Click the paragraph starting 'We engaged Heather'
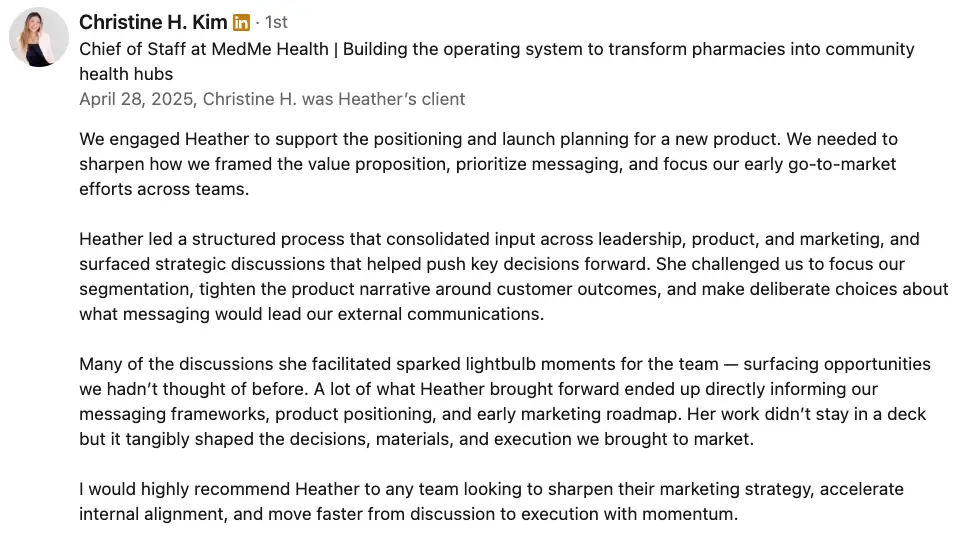 click(x=488, y=164)
